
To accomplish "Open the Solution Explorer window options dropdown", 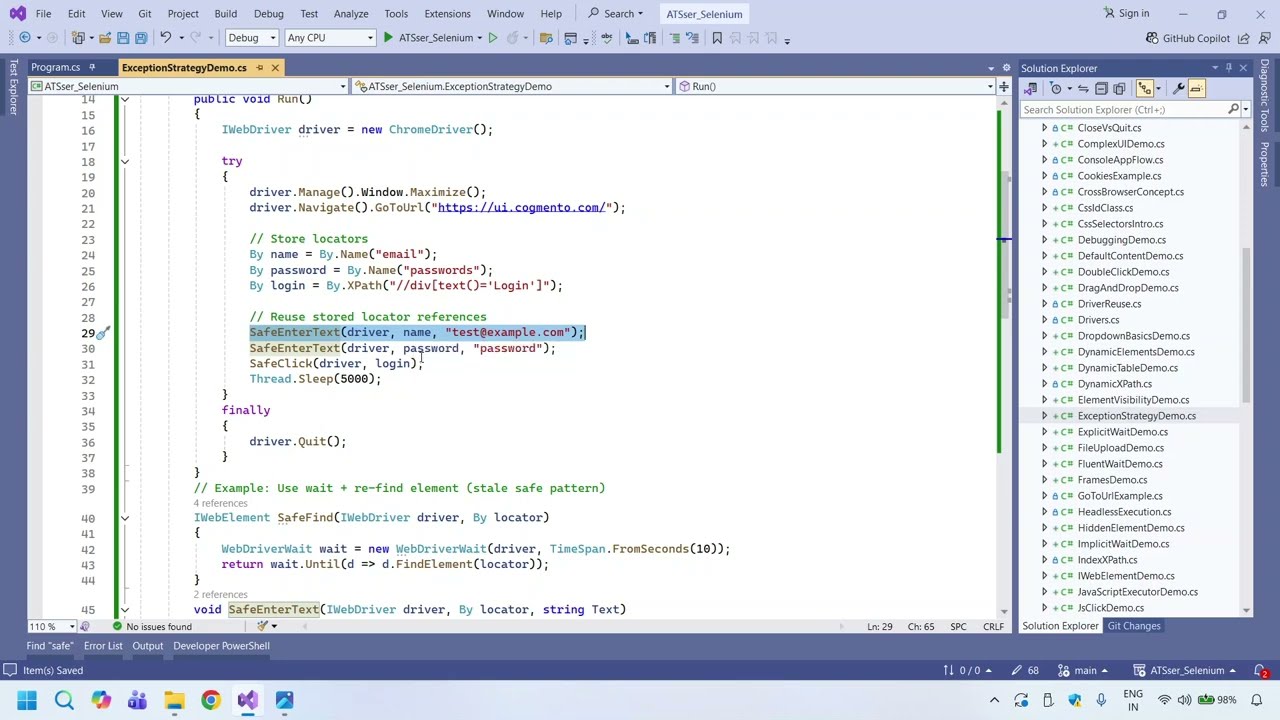I will click(x=1214, y=68).
